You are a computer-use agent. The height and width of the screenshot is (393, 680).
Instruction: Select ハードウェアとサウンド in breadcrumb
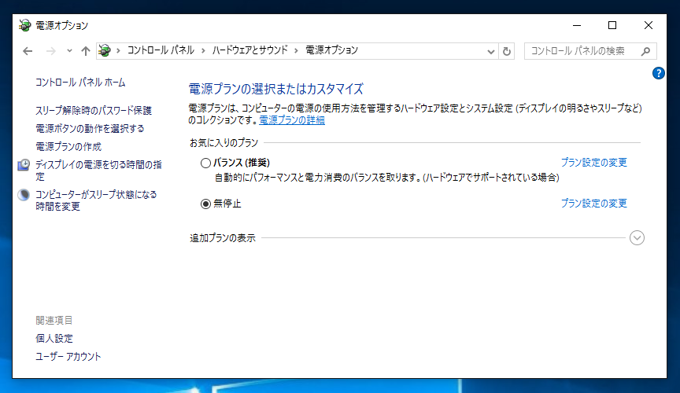[x=250, y=50]
